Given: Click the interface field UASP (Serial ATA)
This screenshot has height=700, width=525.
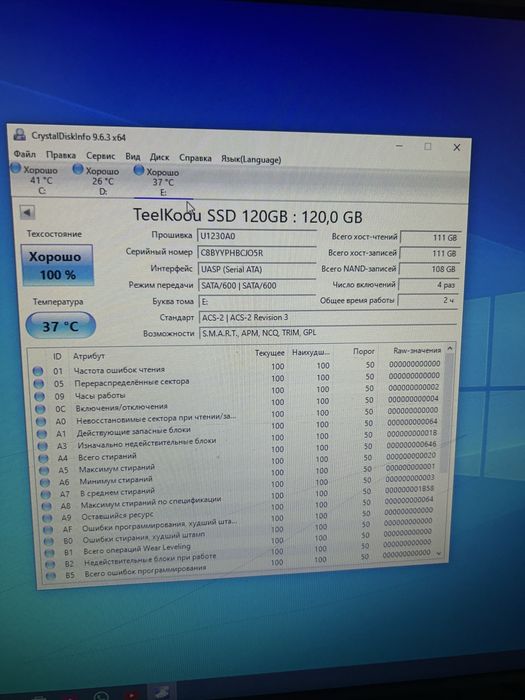Looking at the screenshot, I should point(257,269).
